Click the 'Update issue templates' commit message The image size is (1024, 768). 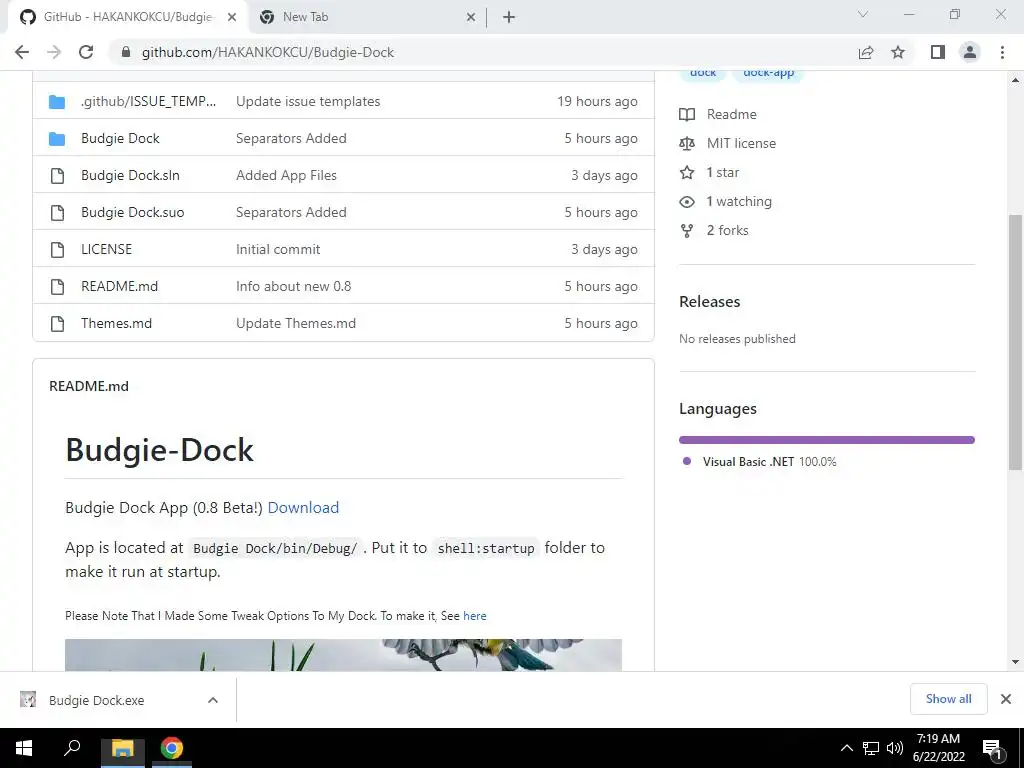coord(308,101)
